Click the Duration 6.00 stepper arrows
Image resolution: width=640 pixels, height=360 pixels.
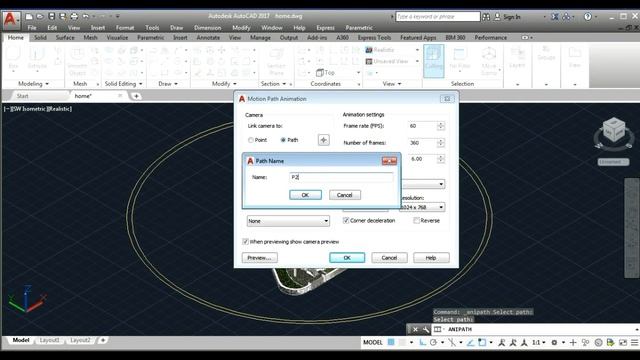point(440,159)
